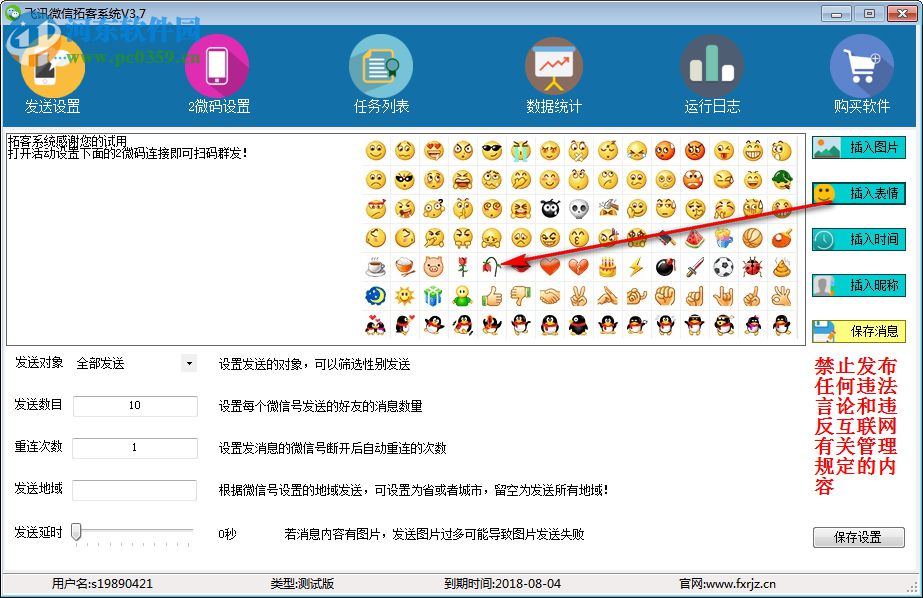Insert the coffee cup emoji
This screenshot has height=598, width=923.
pyautogui.click(x=376, y=267)
